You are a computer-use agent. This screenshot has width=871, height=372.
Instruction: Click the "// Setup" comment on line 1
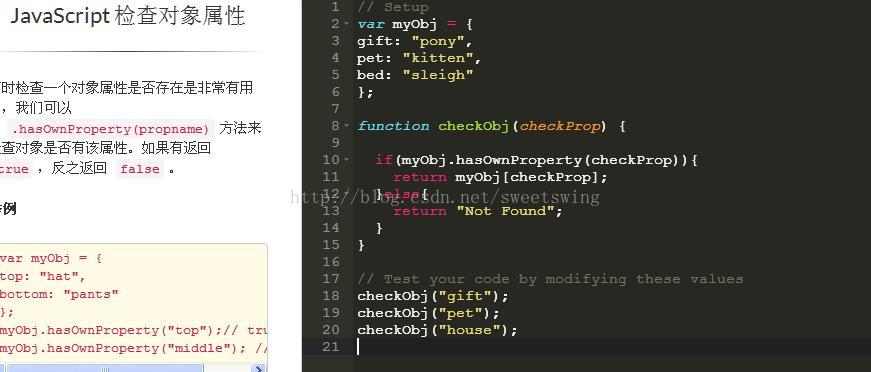[393, 7]
